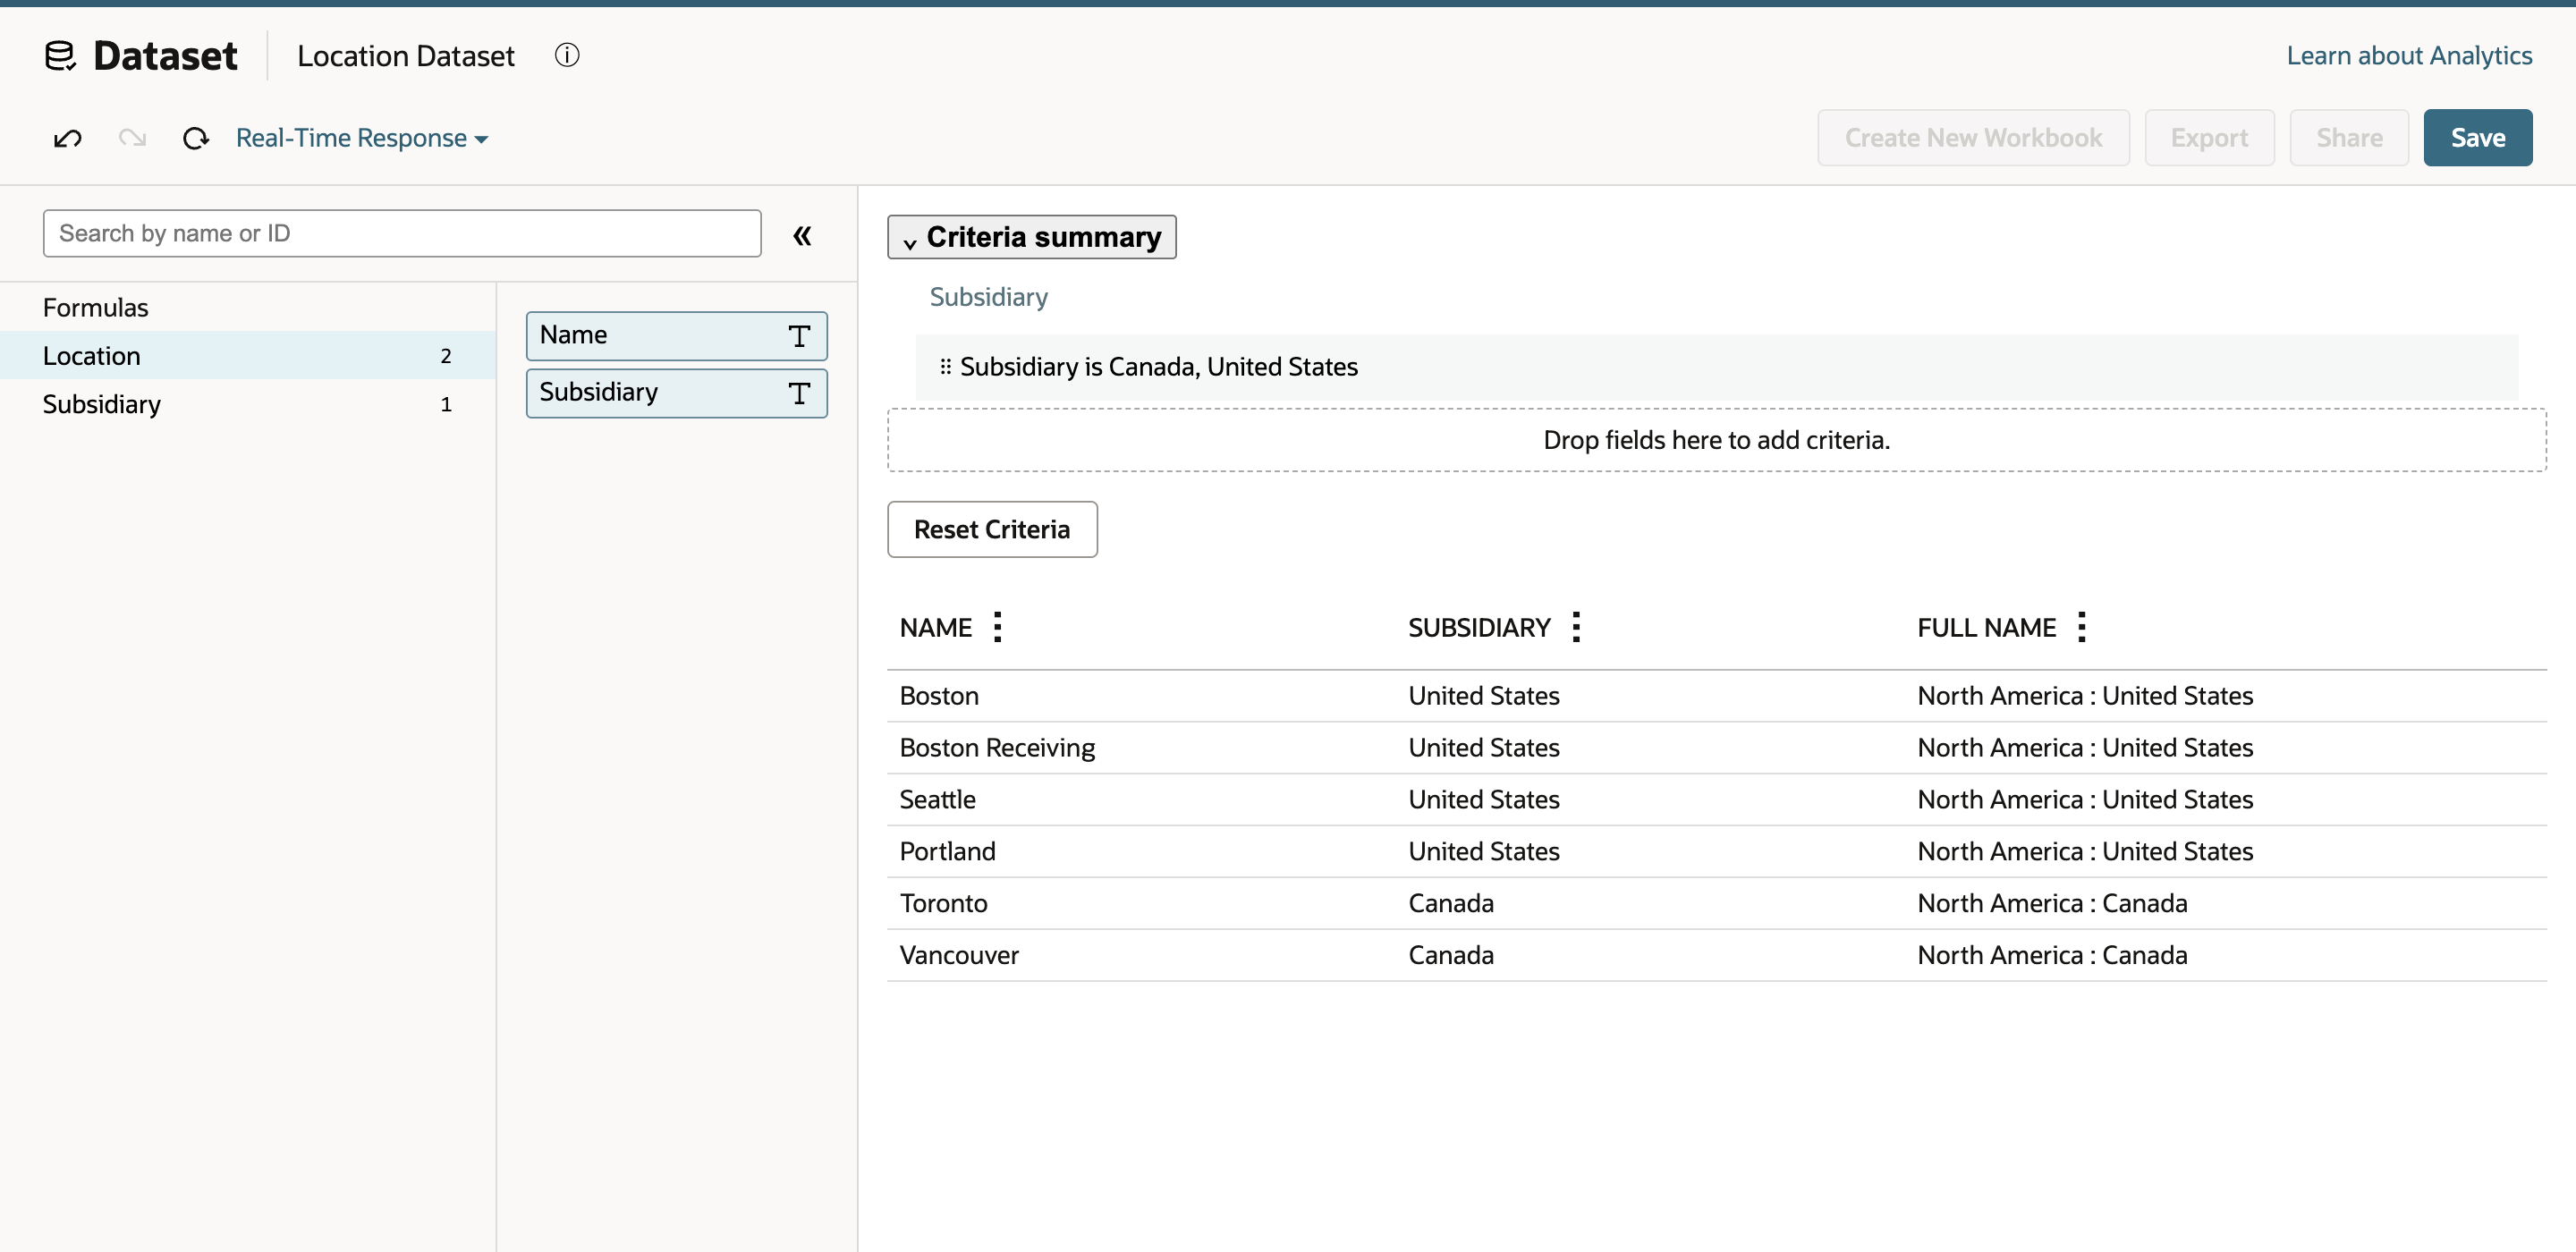Click the Share button
2576x1252 pixels.
pyautogui.click(x=2349, y=138)
